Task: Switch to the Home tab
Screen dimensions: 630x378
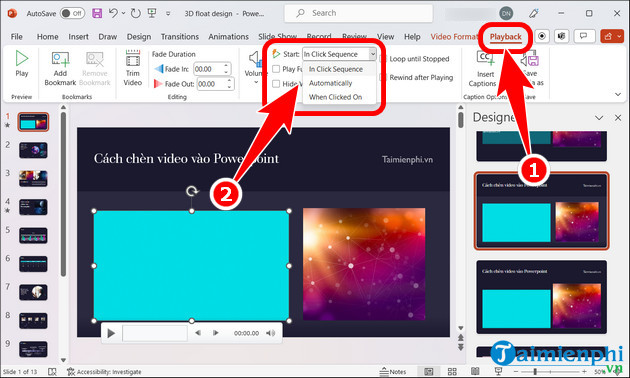Action: (x=47, y=37)
